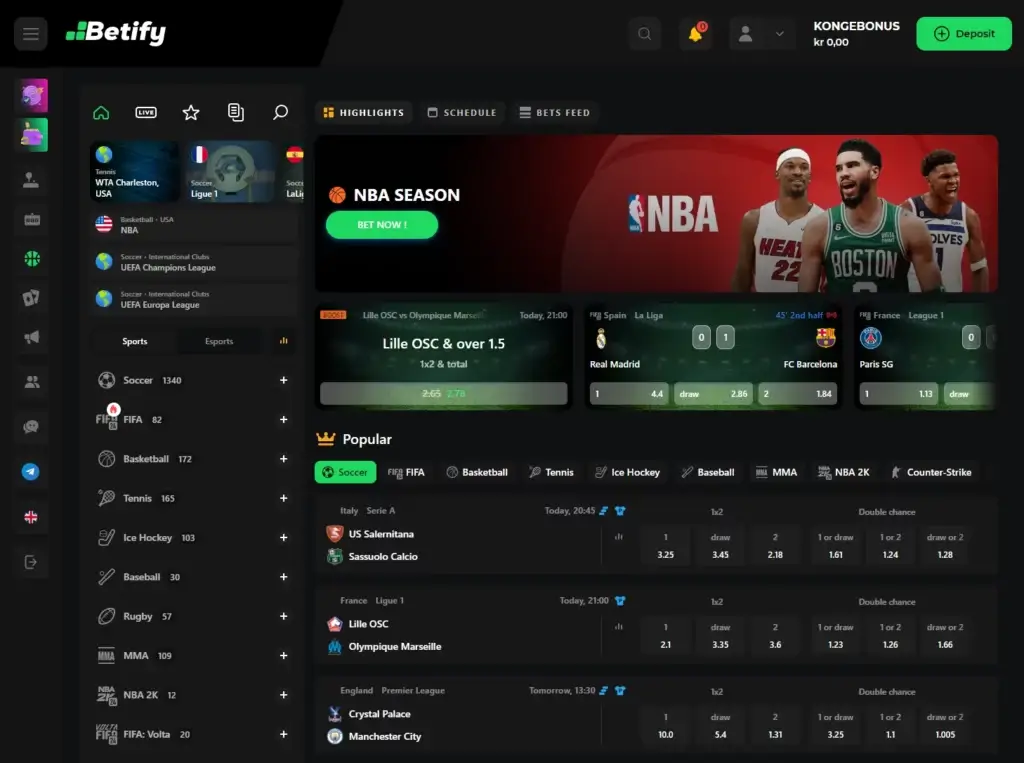Viewport: 1024px width, 763px height.
Task: Expand Rugby sport category
Action: [283, 616]
